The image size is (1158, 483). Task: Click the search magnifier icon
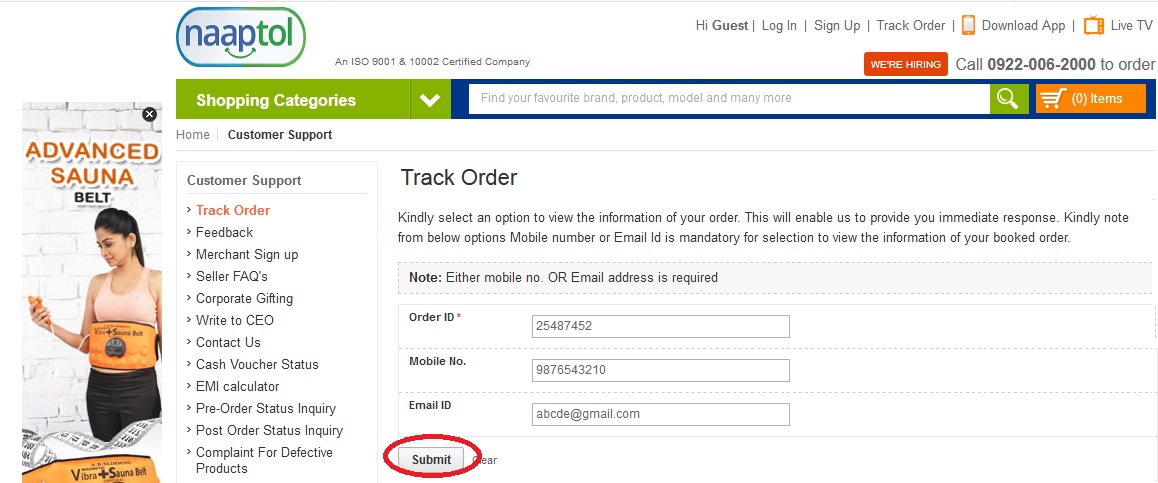[1008, 99]
